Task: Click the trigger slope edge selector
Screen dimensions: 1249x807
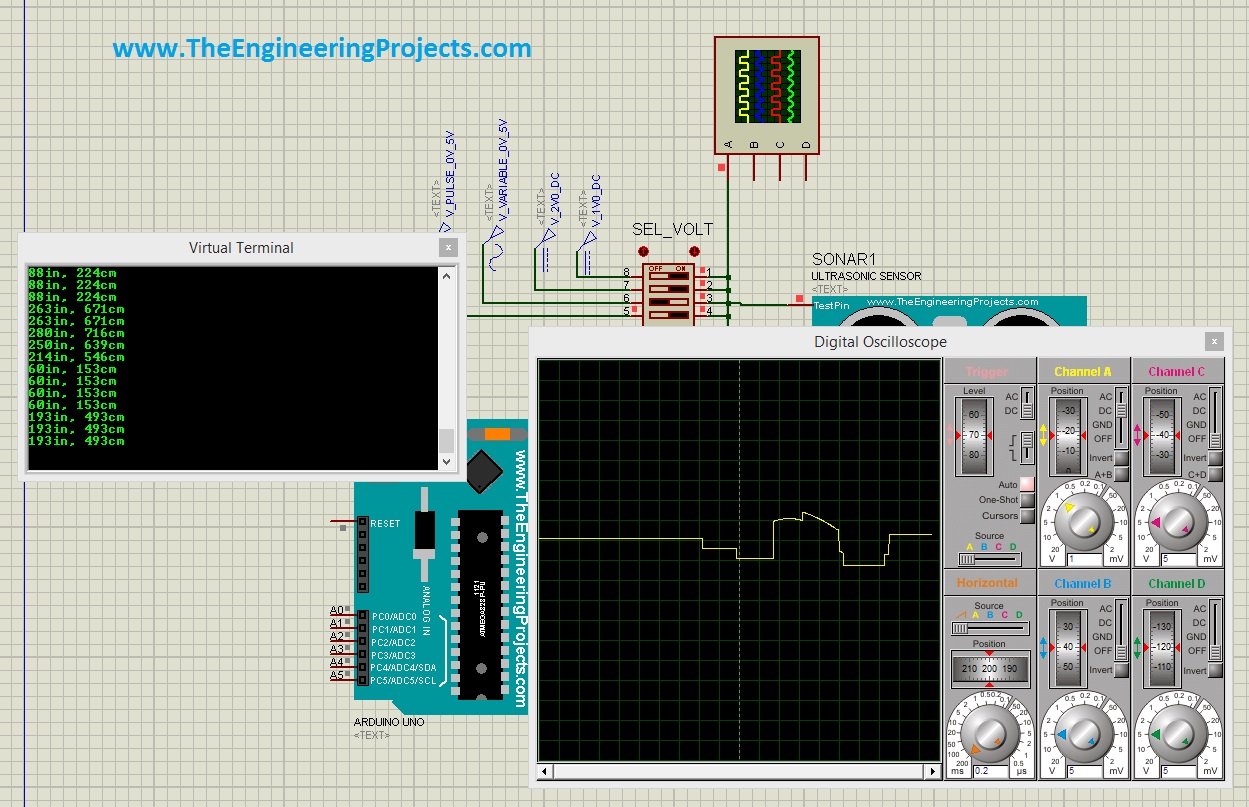Action: (1027, 439)
